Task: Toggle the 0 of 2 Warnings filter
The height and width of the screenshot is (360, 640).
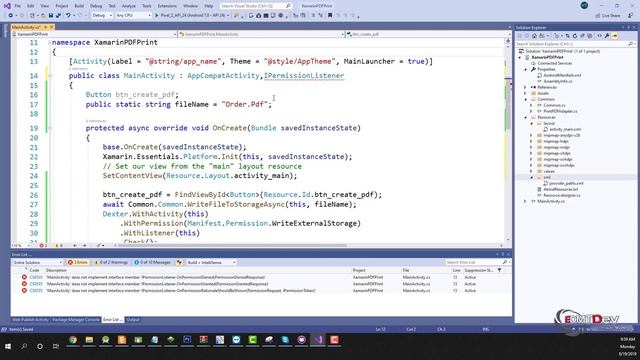Action: point(111,262)
